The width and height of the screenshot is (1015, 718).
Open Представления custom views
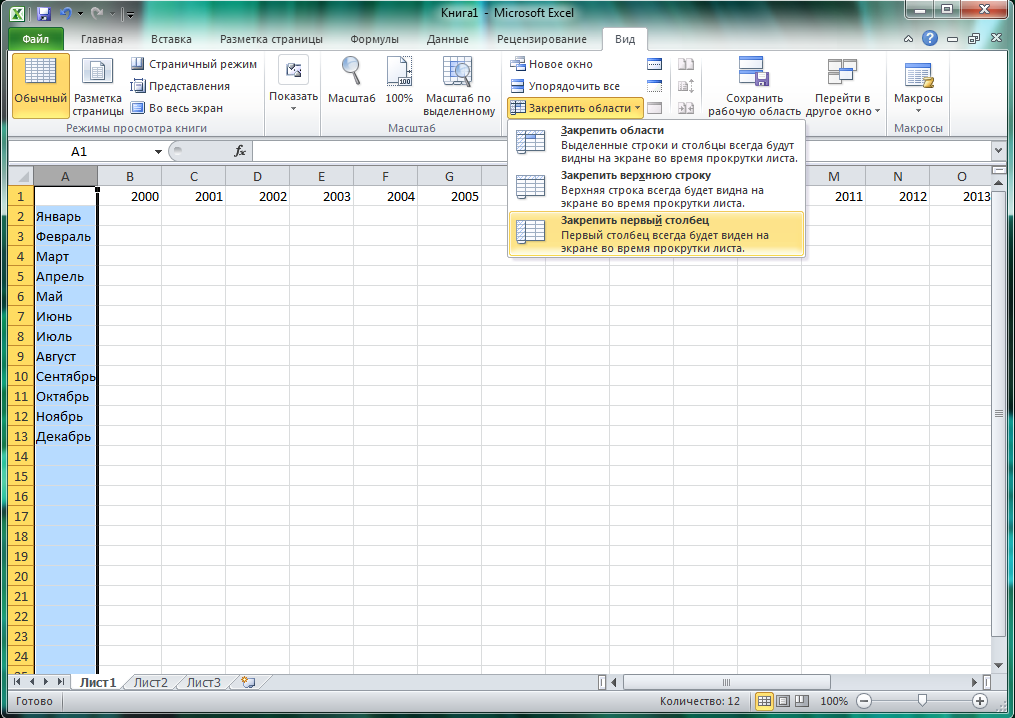181,86
